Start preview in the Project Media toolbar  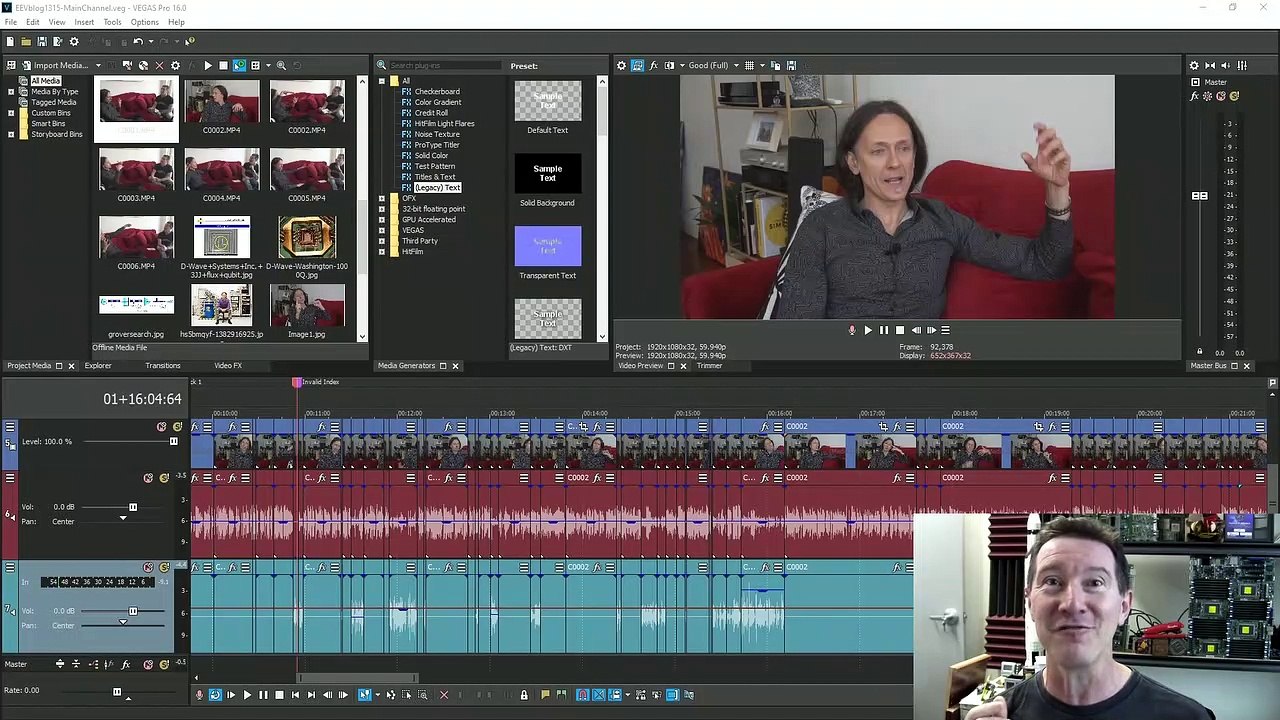click(208, 66)
